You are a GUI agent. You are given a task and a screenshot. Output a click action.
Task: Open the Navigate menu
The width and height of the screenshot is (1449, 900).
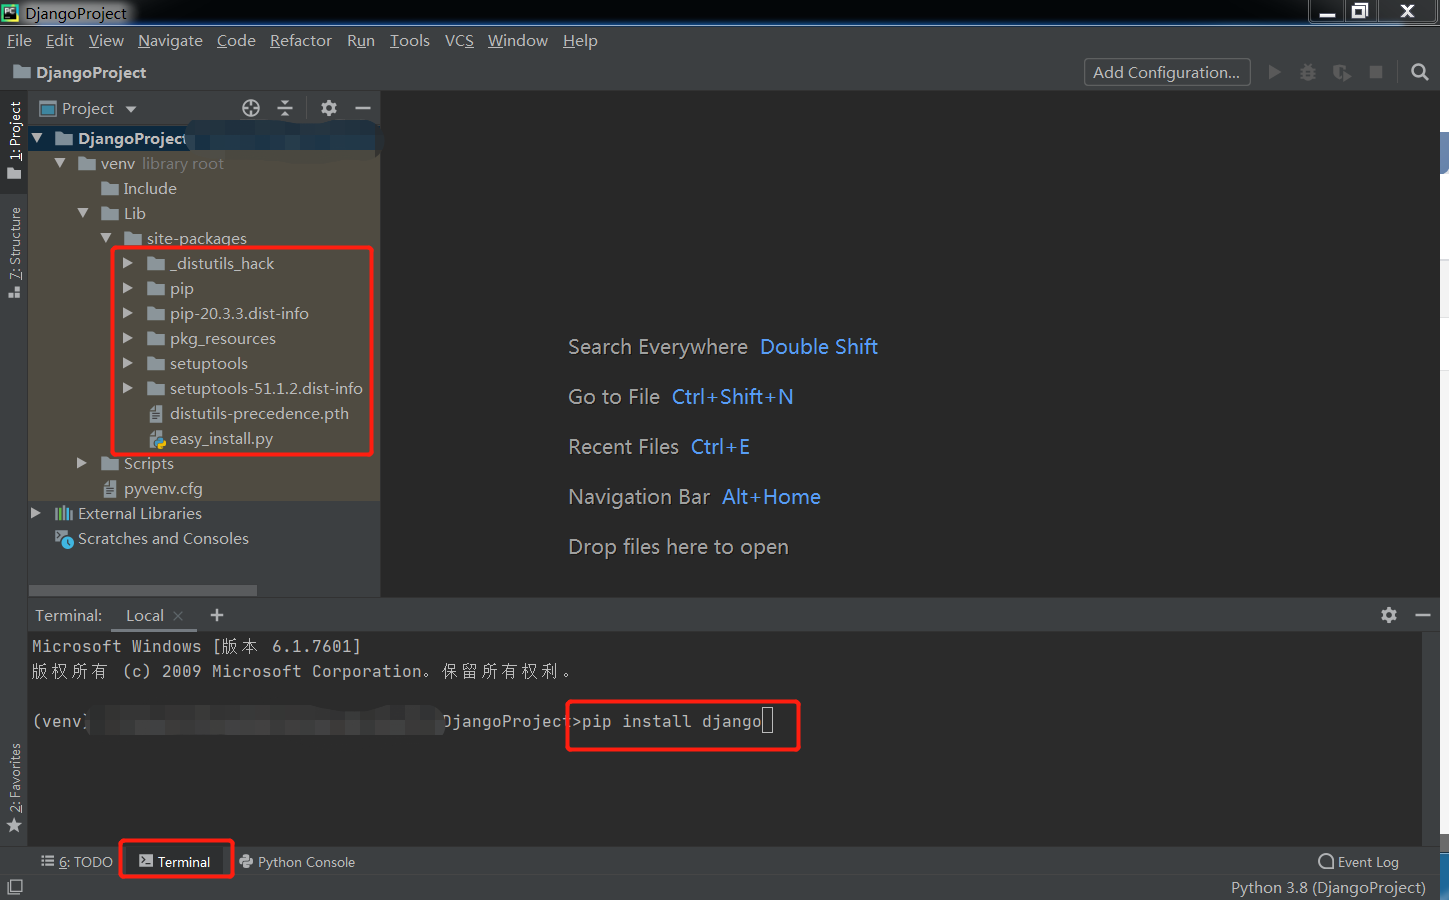[x=170, y=40]
